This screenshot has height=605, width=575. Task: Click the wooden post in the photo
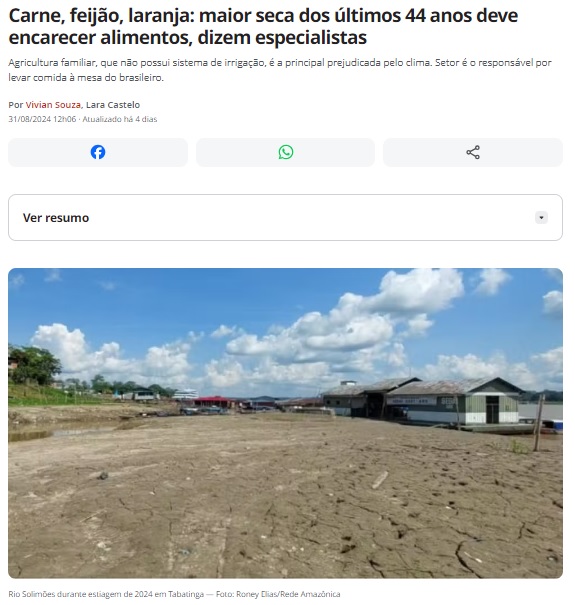[x=539, y=422]
